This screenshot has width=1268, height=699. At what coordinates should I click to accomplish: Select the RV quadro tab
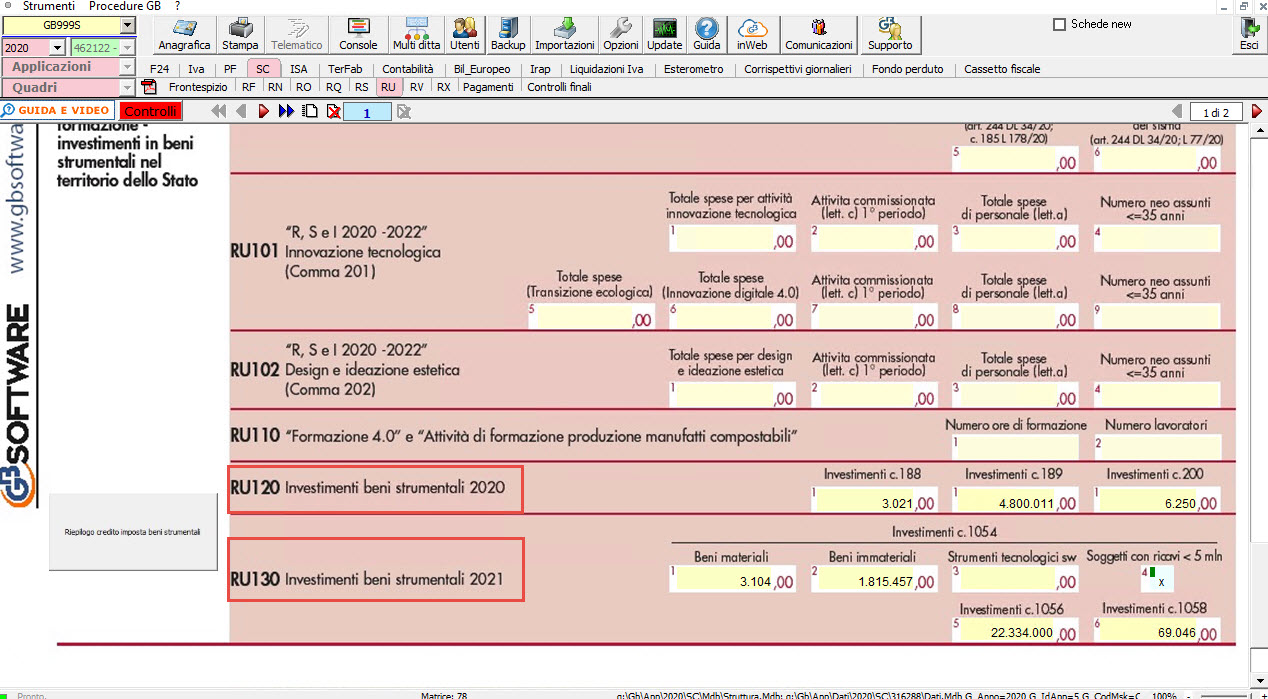(416, 87)
